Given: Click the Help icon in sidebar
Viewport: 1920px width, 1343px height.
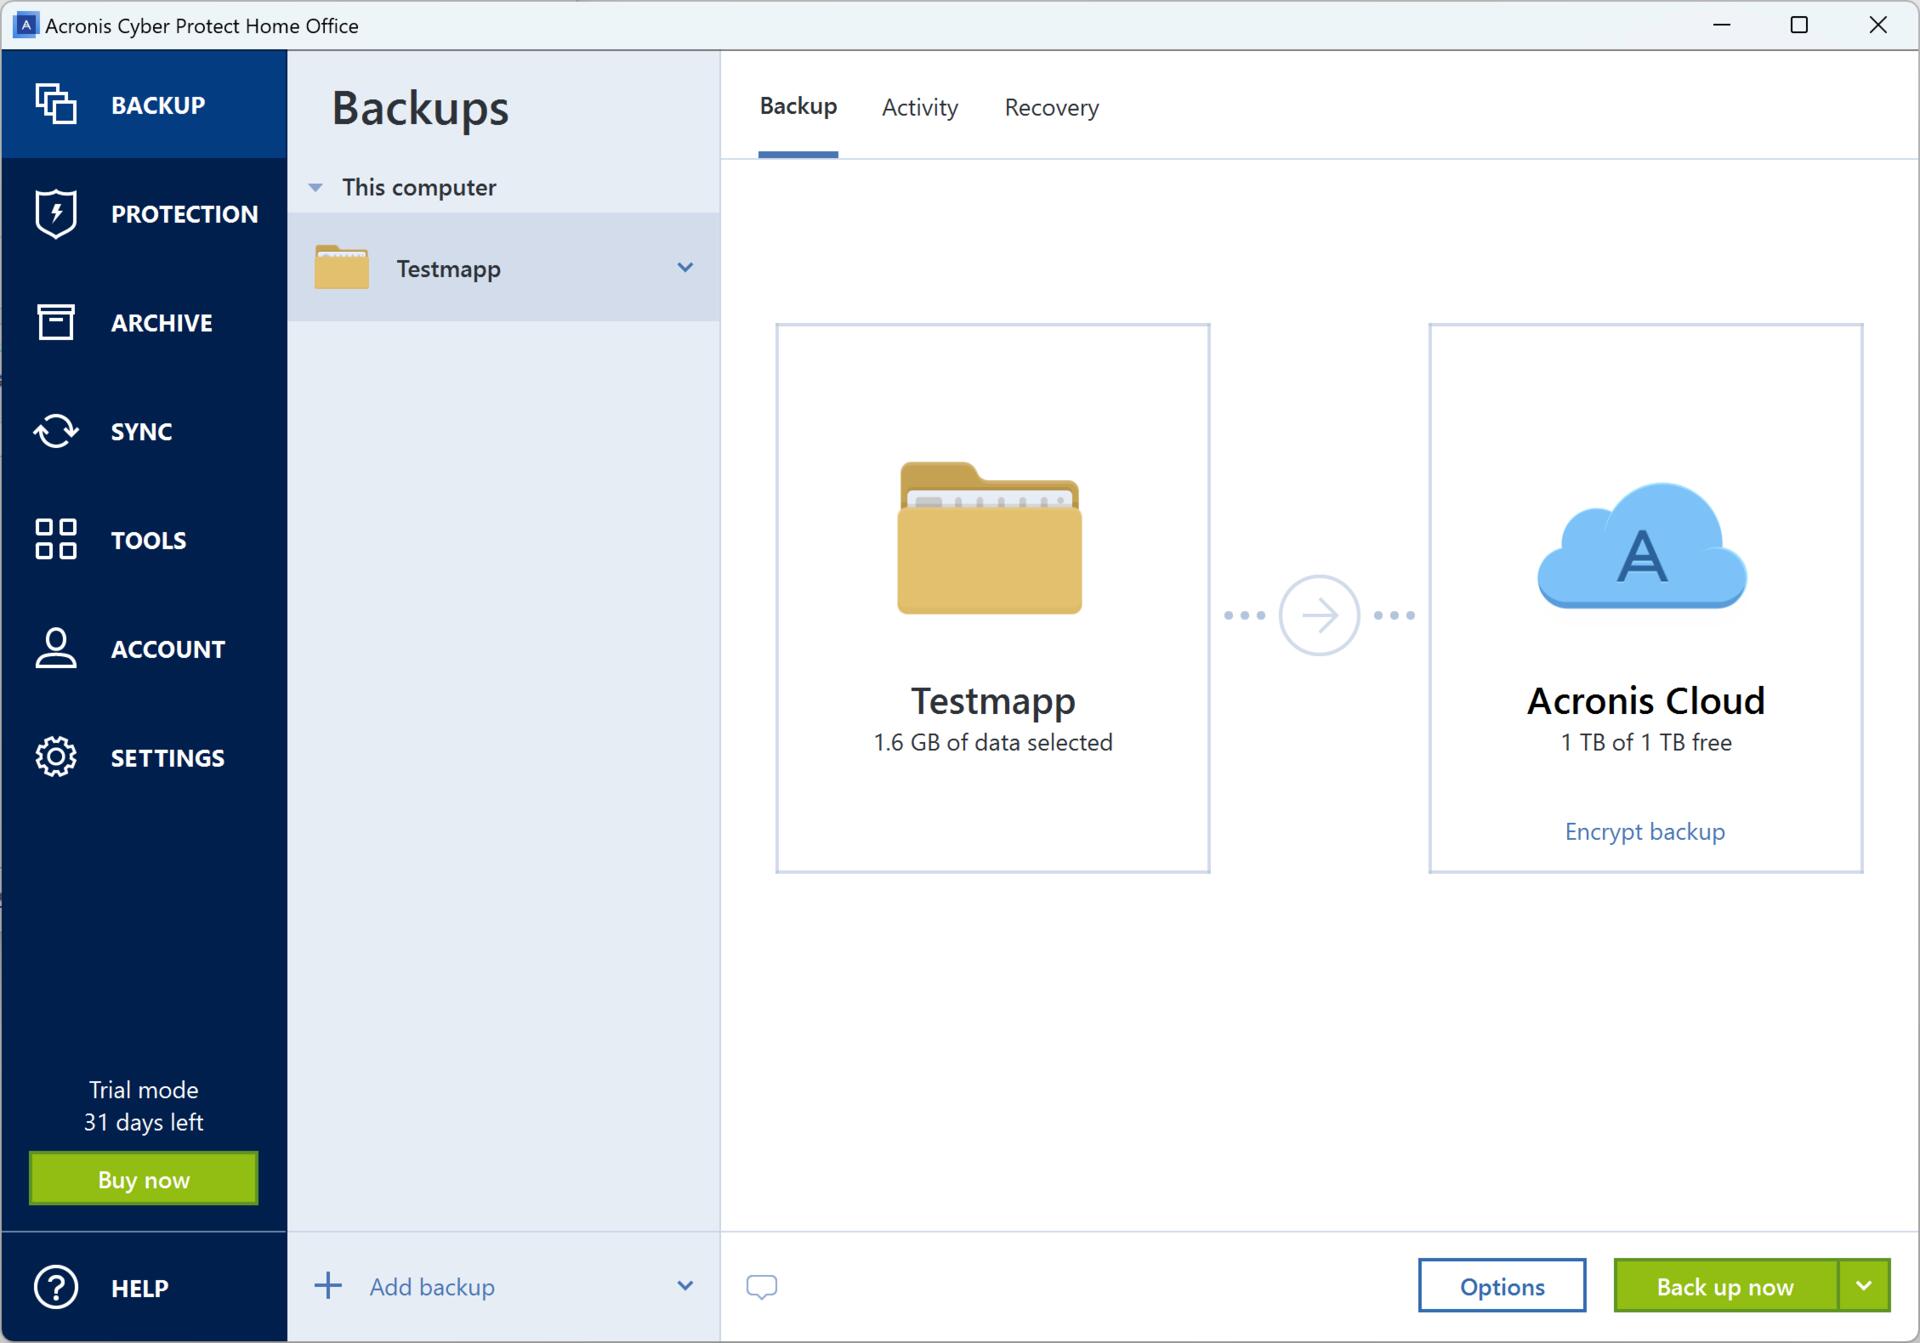Looking at the screenshot, I should click(x=53, y=1288).
